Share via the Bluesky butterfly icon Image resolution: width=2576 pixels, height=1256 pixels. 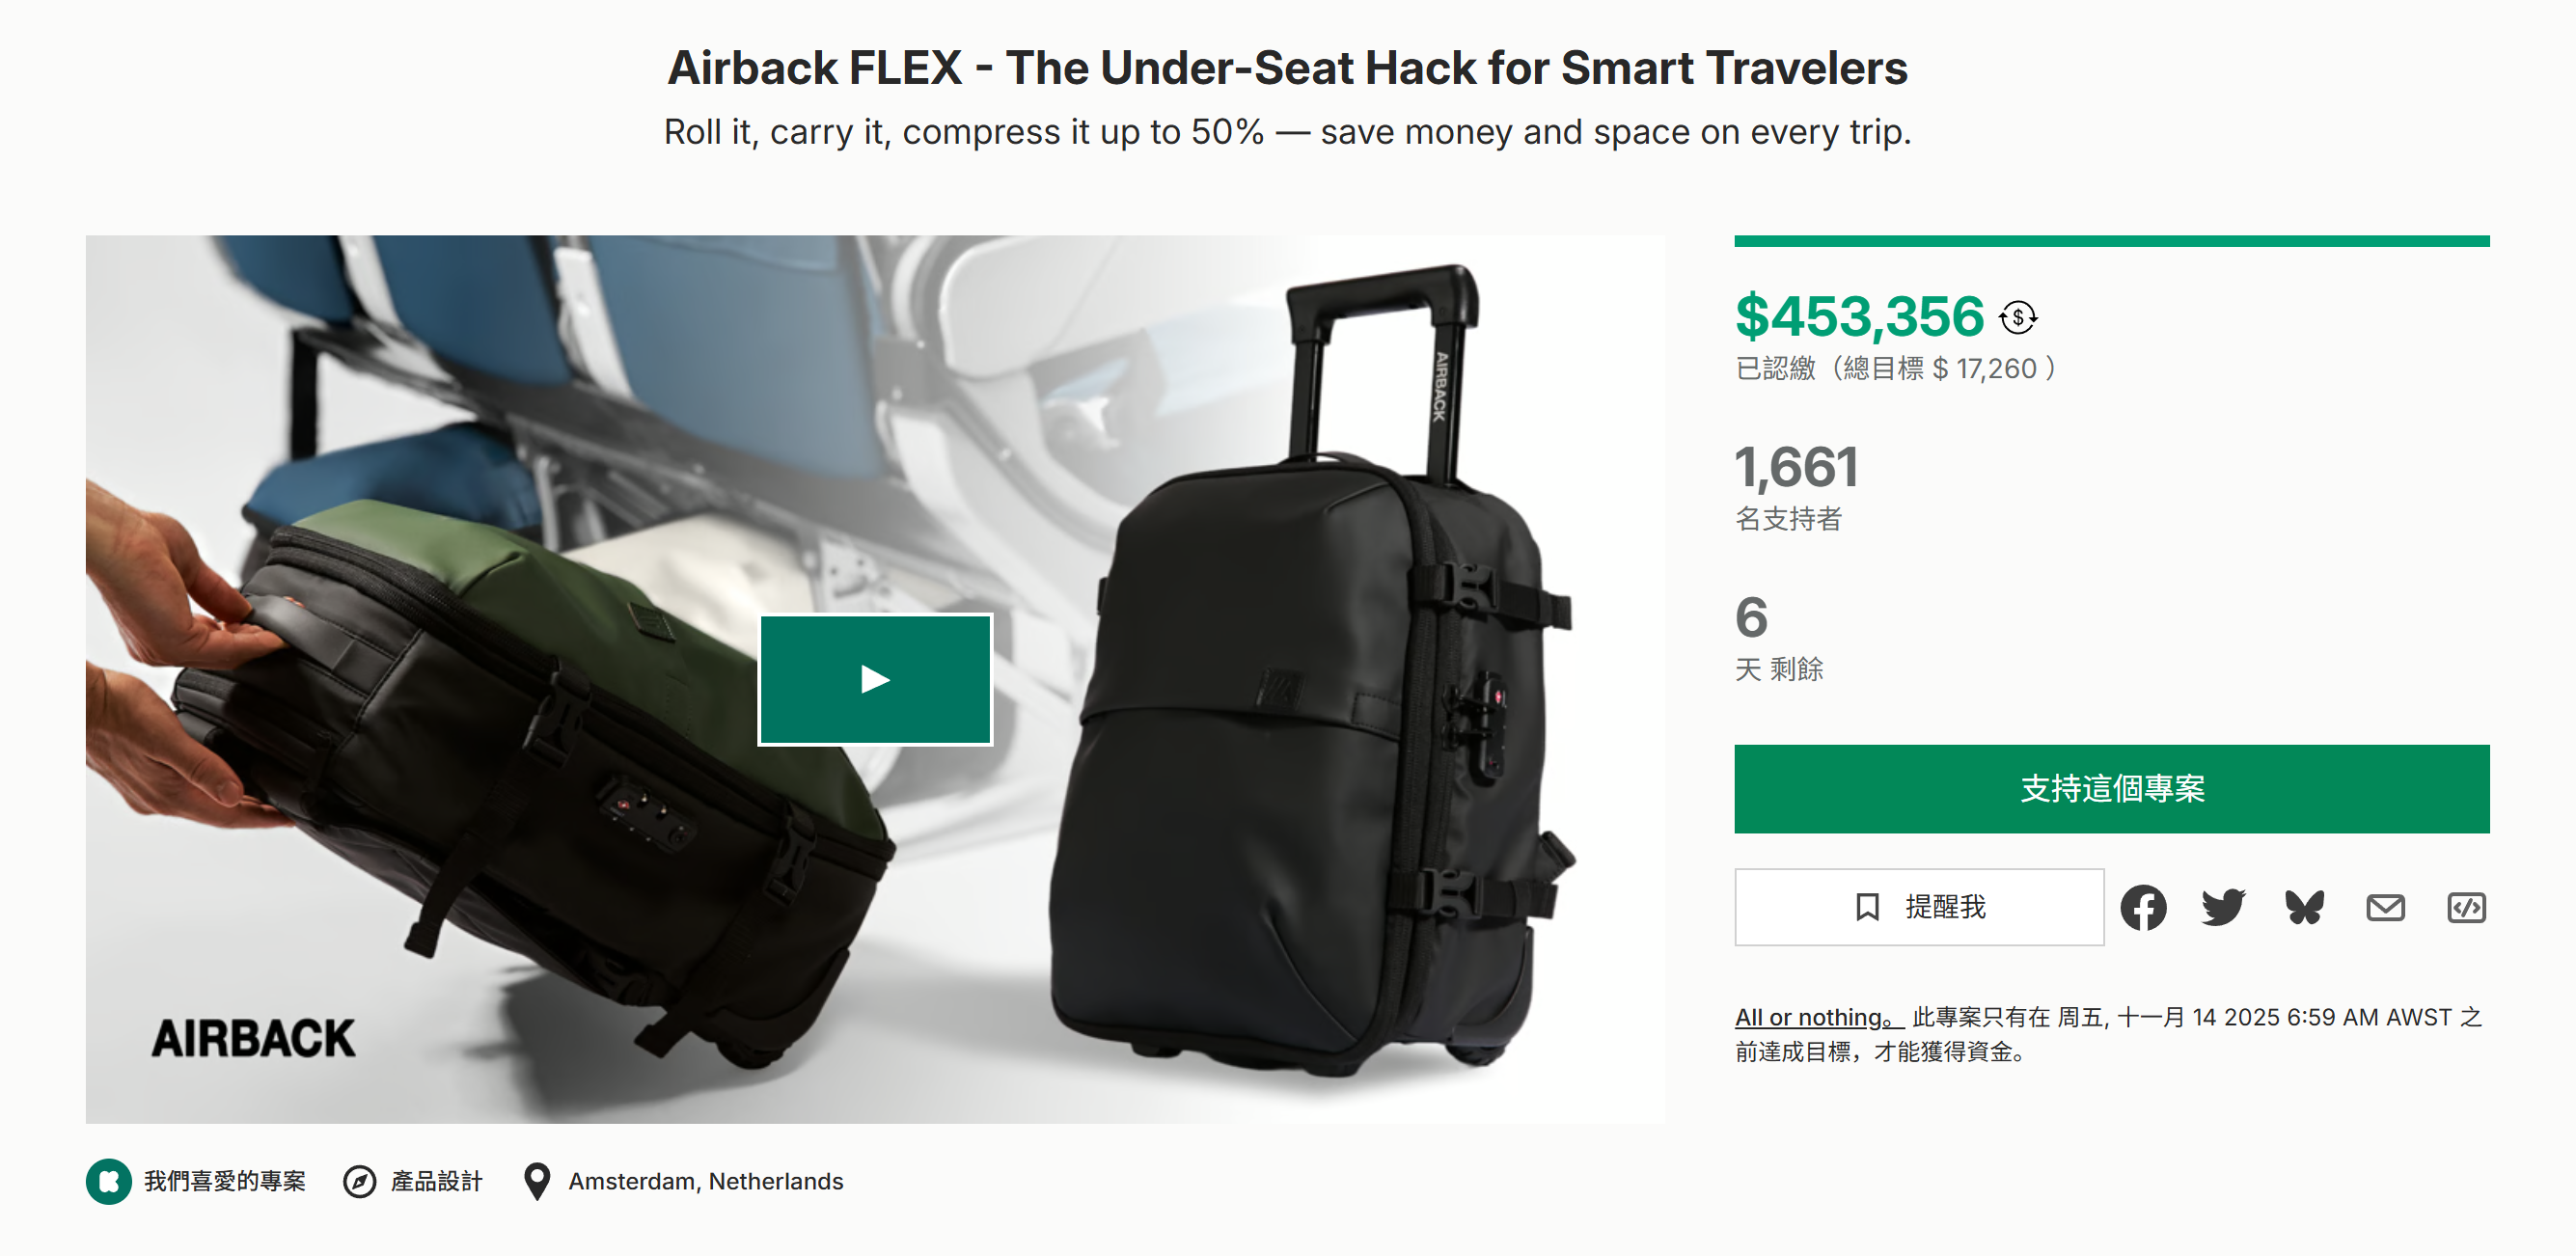pyautogui.click(x=2304, y=908)
